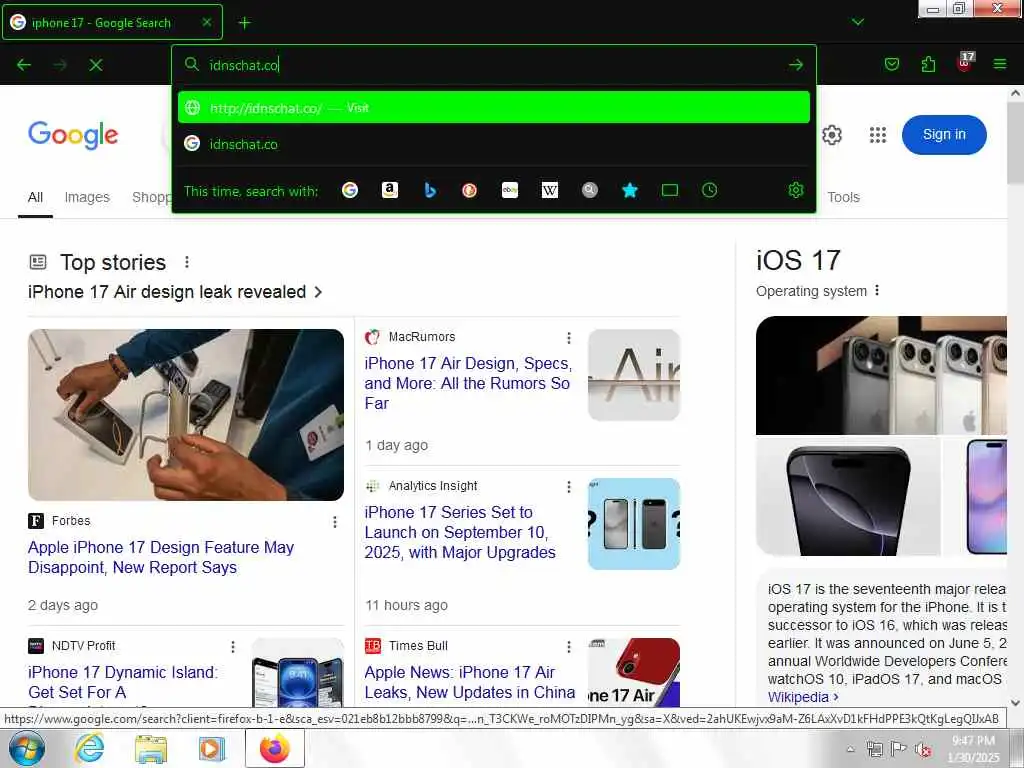Search this time with Bing icon
The height and width of the screenshot is (768, 1024).
pos(430,190)
